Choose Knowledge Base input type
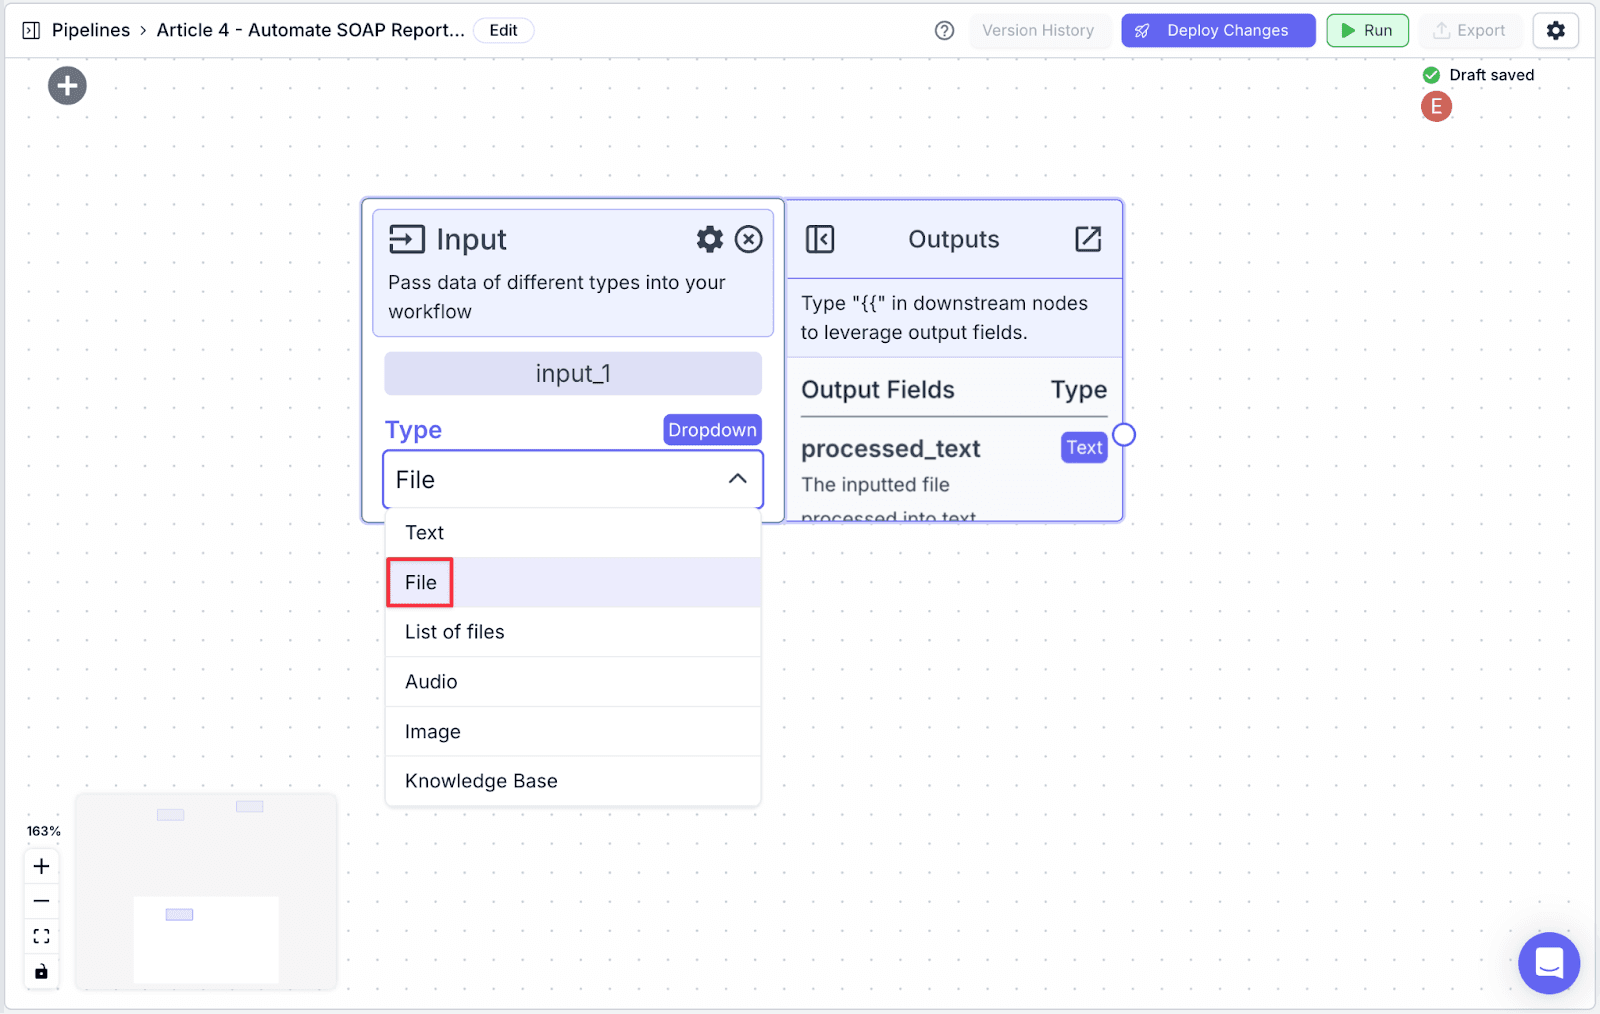Image resolution: width=1600 pixels, height=1014 pixels. 573,781
